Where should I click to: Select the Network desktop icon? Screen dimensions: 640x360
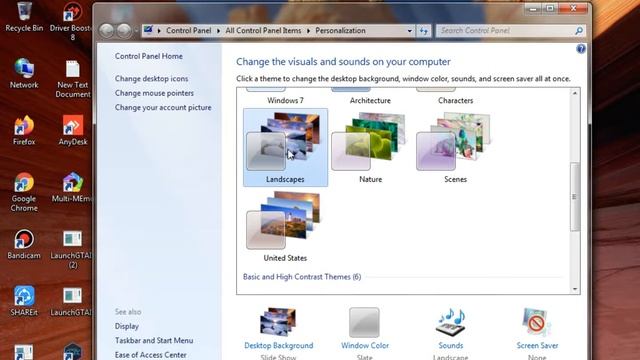tap(24, 73)
